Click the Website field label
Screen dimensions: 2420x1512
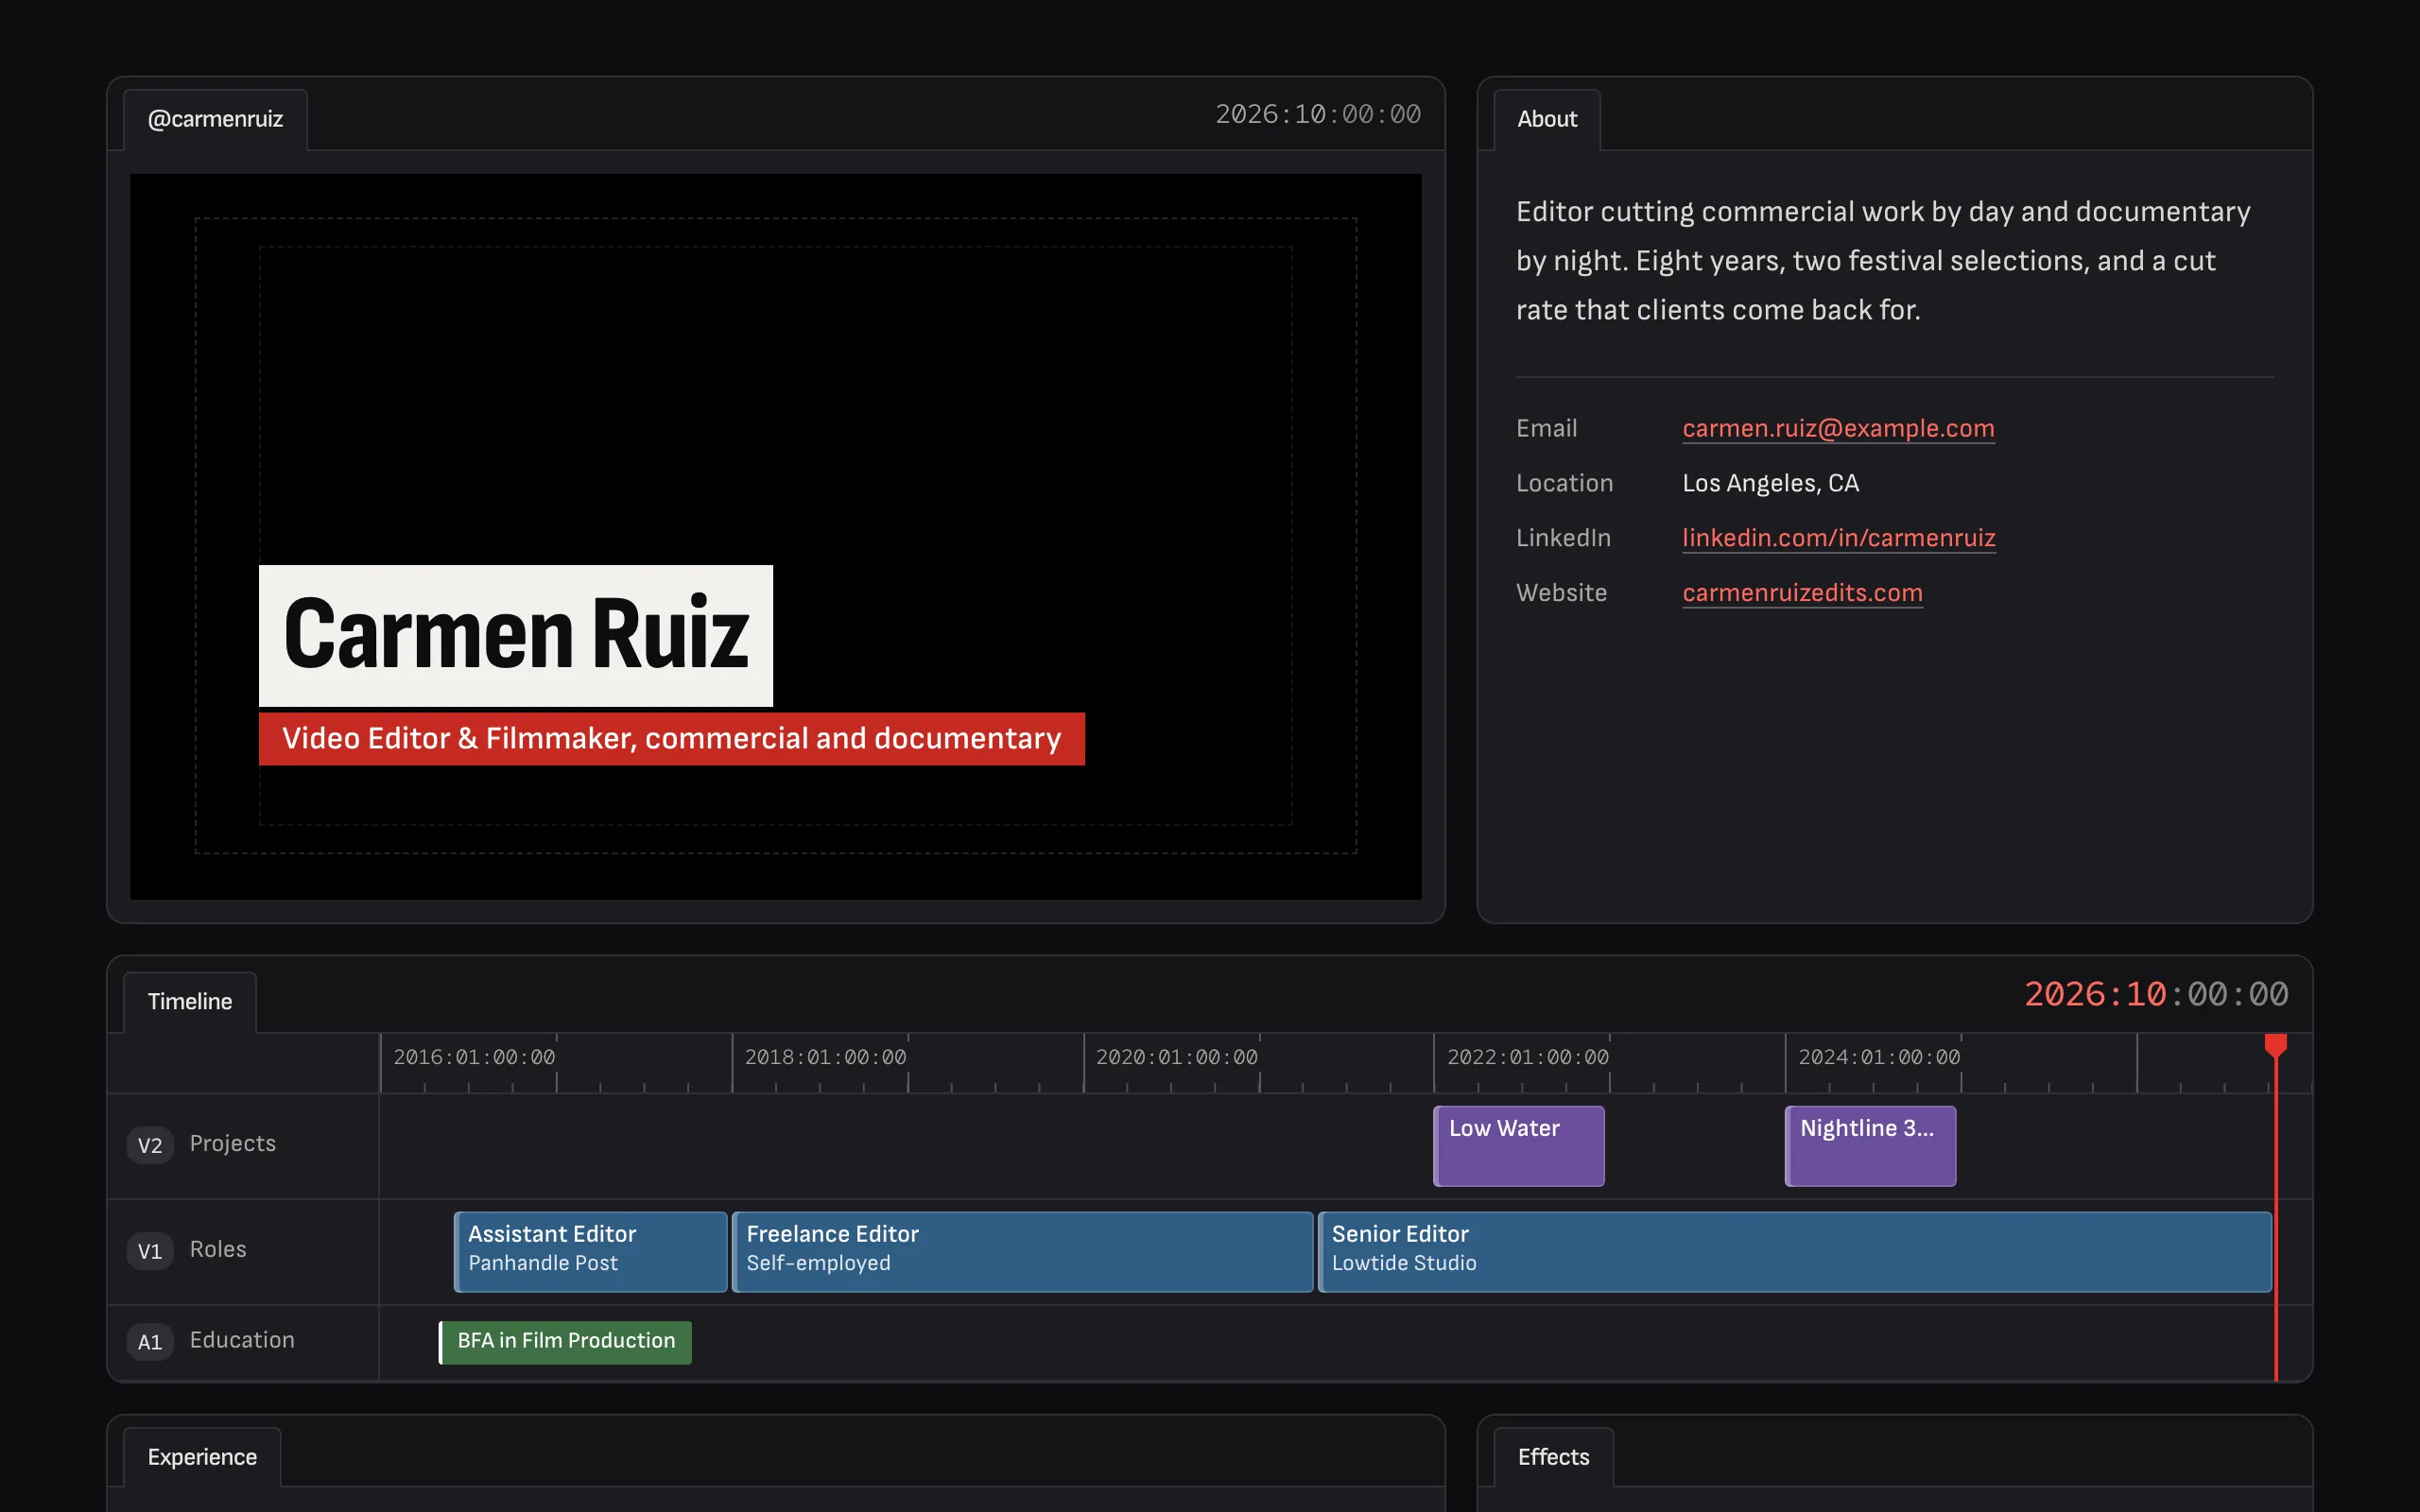tap(1561, 593)
